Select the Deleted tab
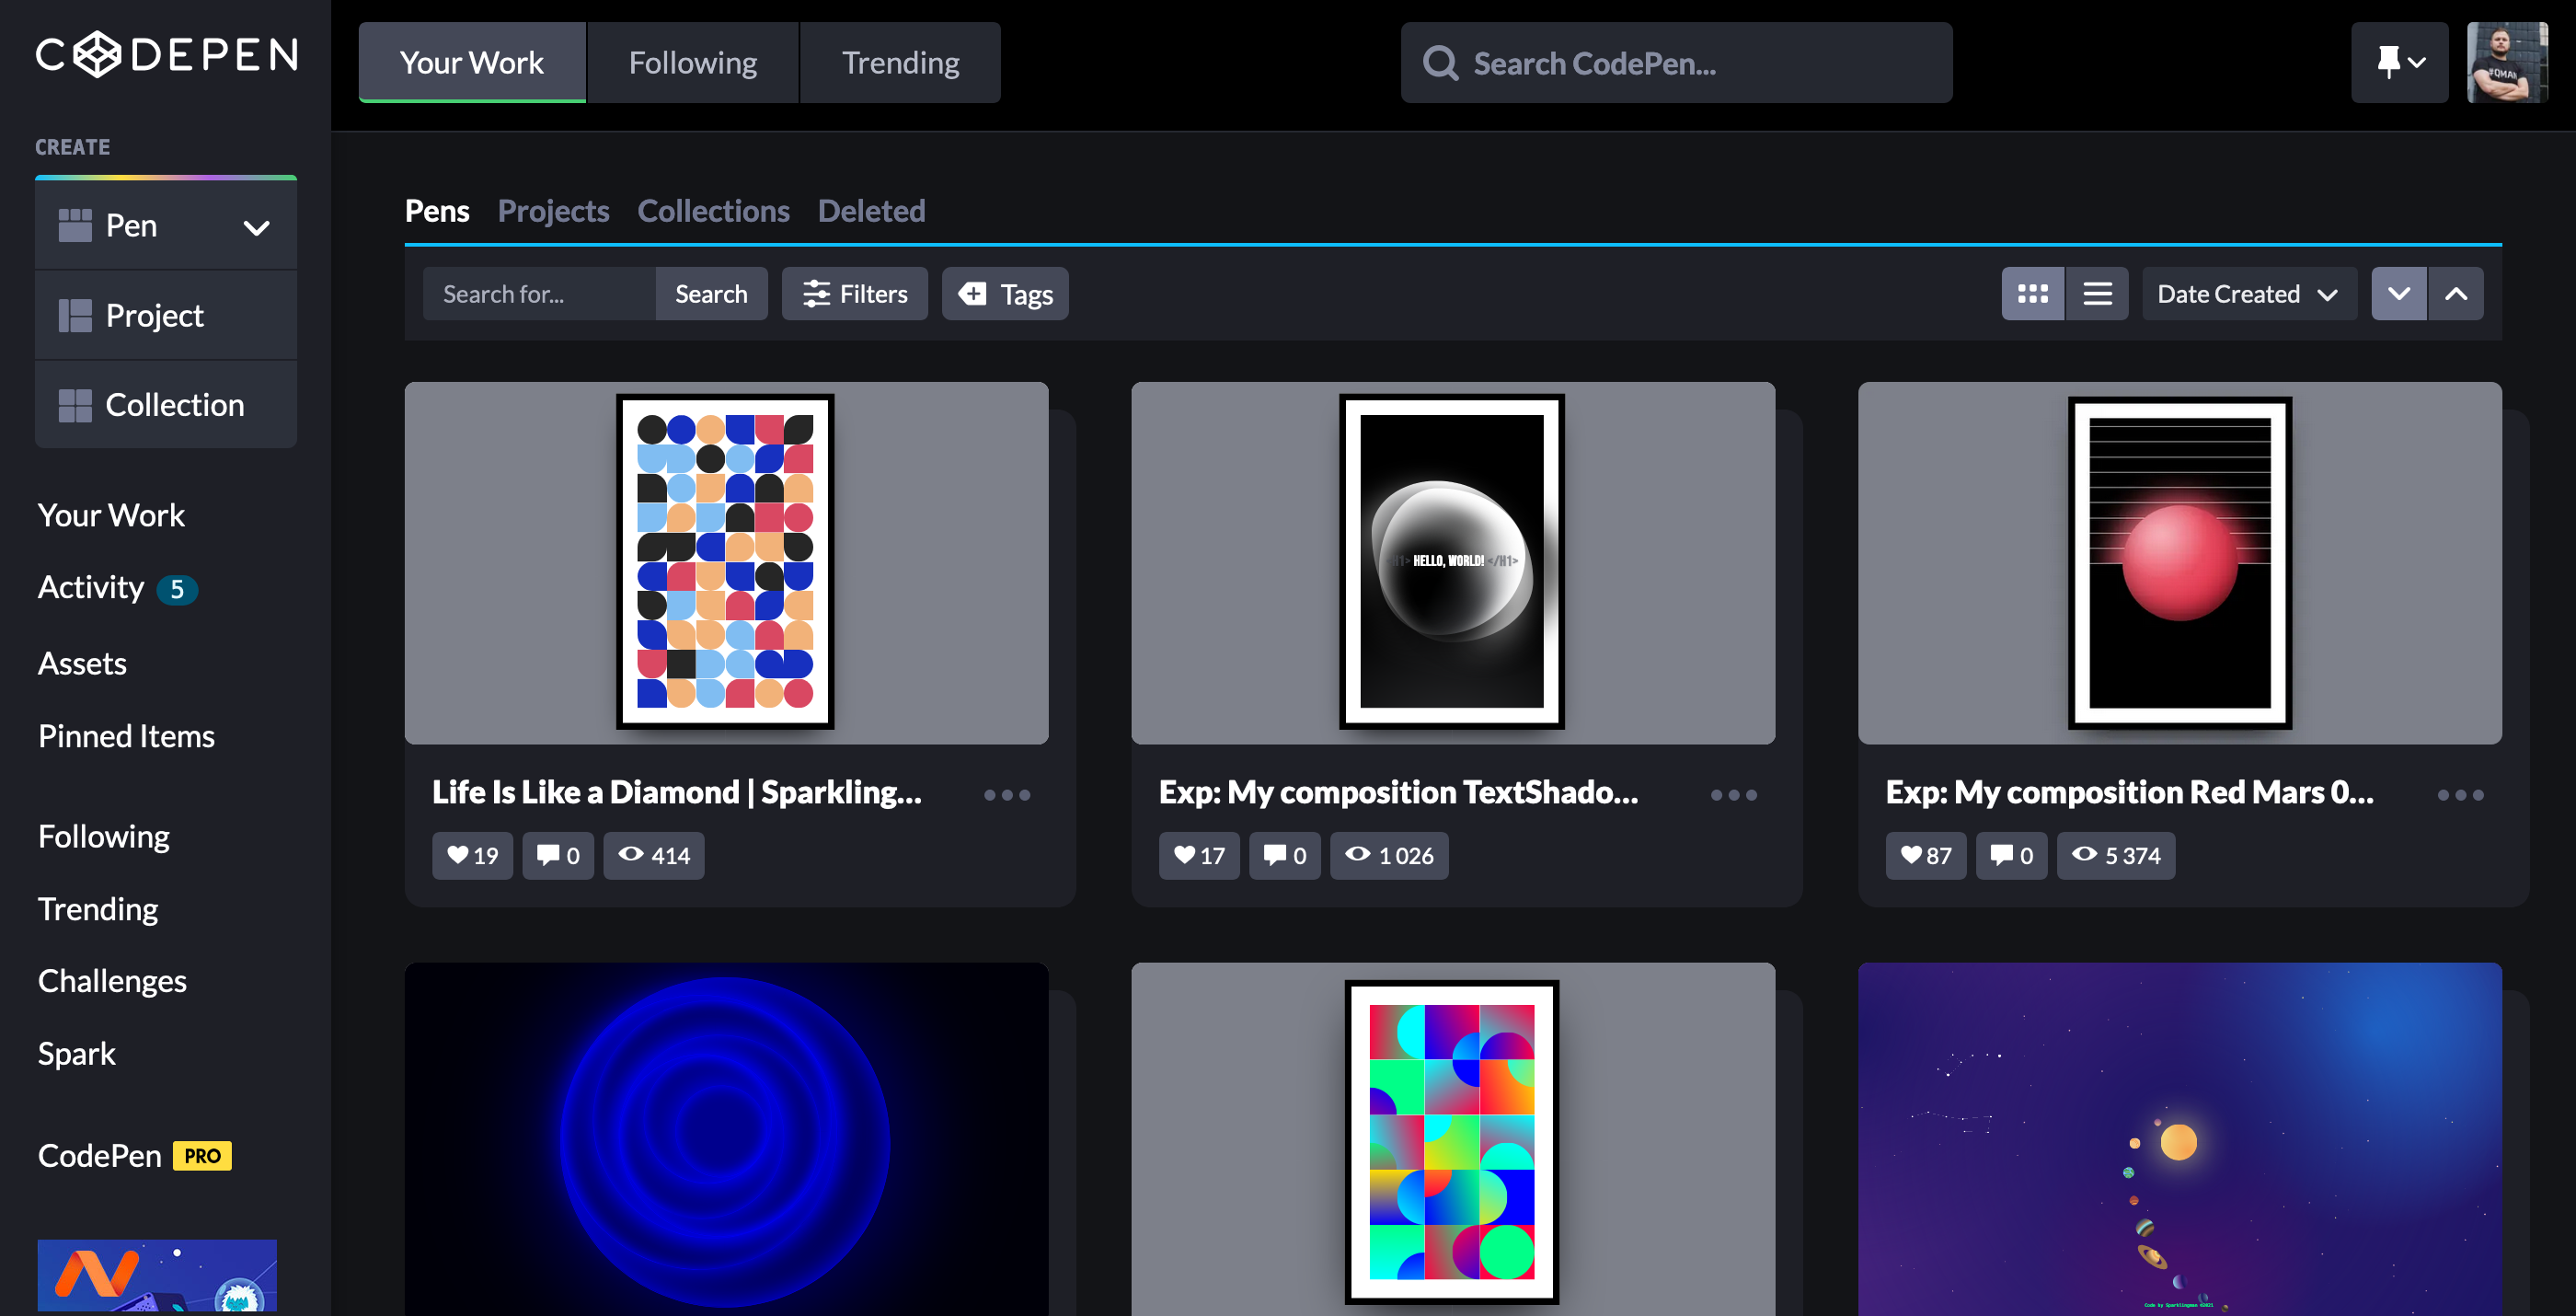2576x1316 pixels. click(871, 211)
